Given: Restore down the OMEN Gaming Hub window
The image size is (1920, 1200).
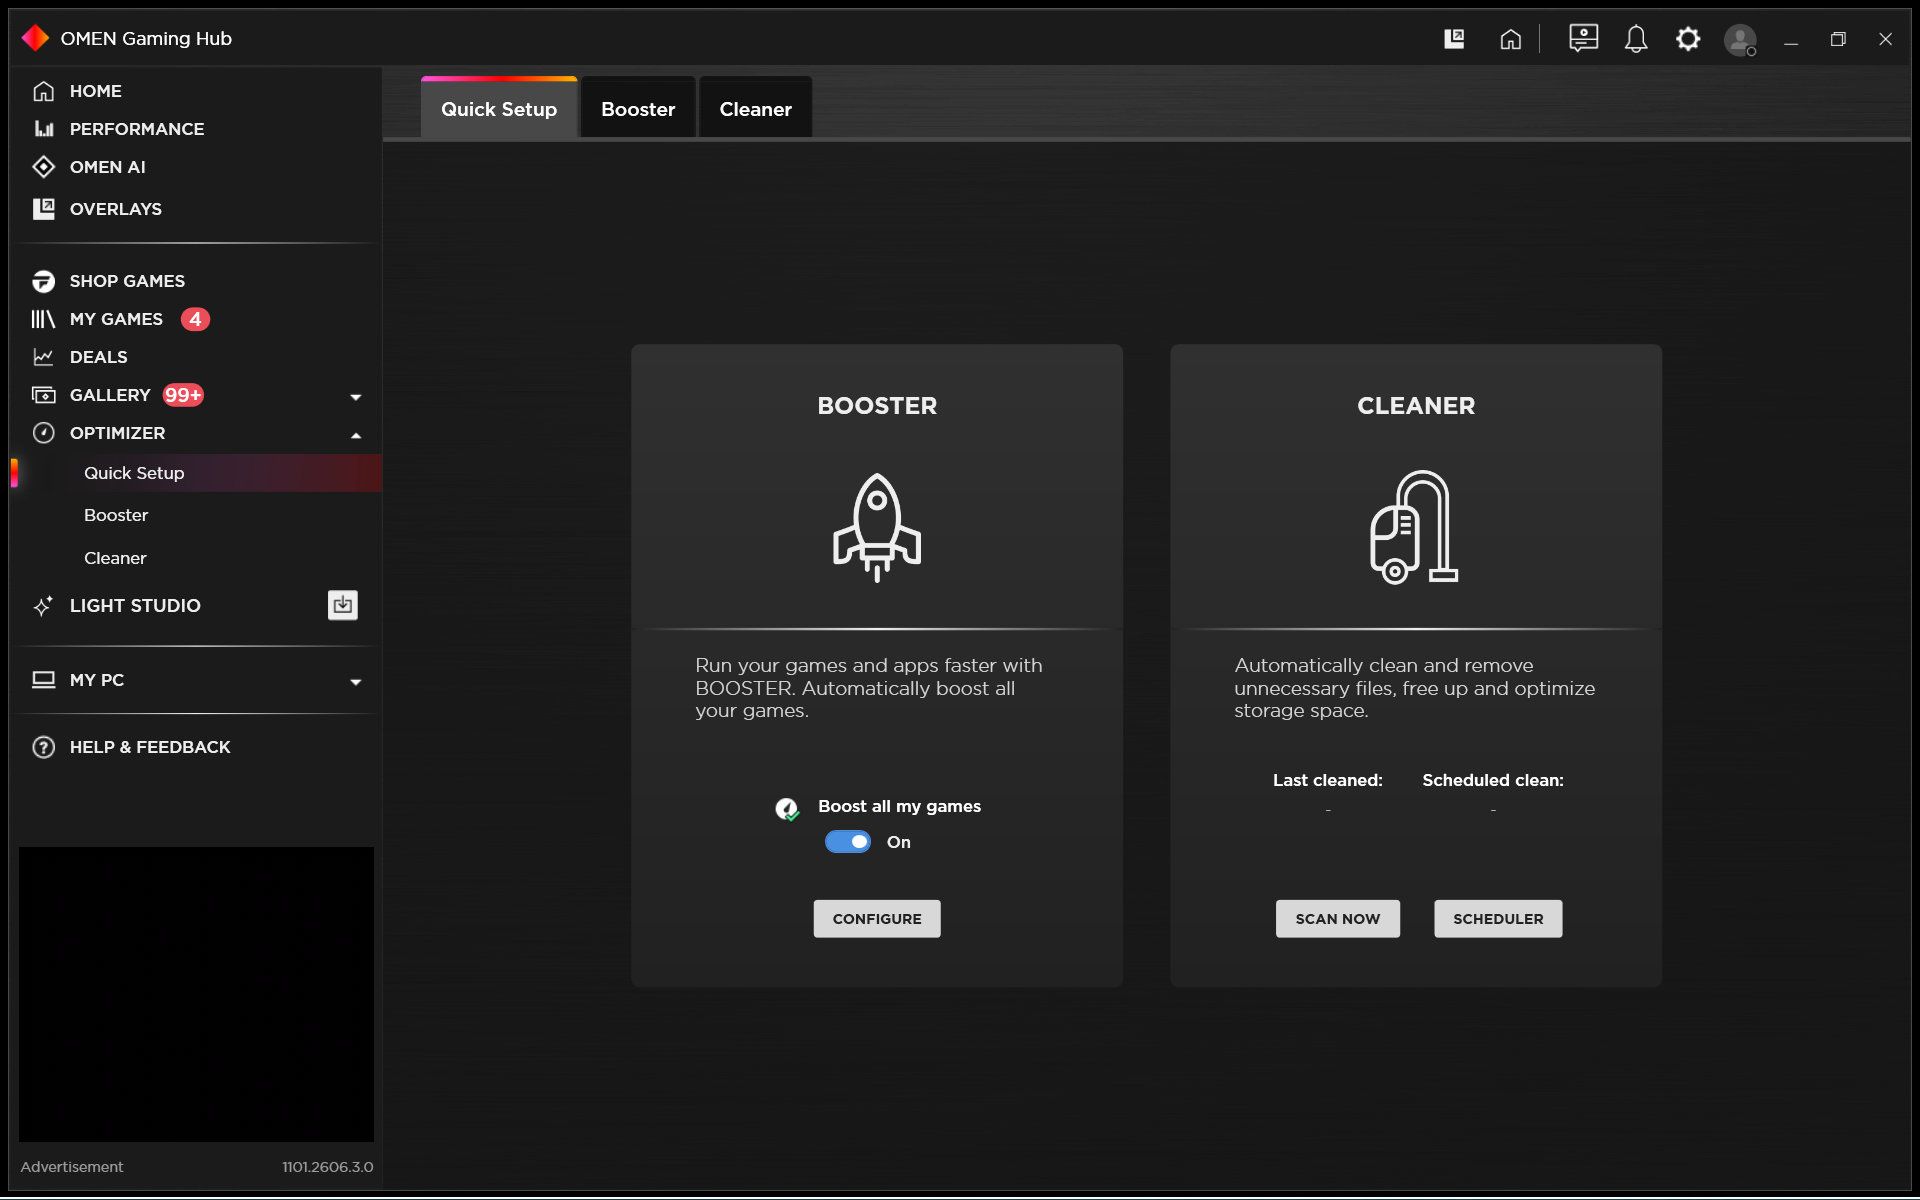Looking at the screenshot, I should (x=1838, y=40).
